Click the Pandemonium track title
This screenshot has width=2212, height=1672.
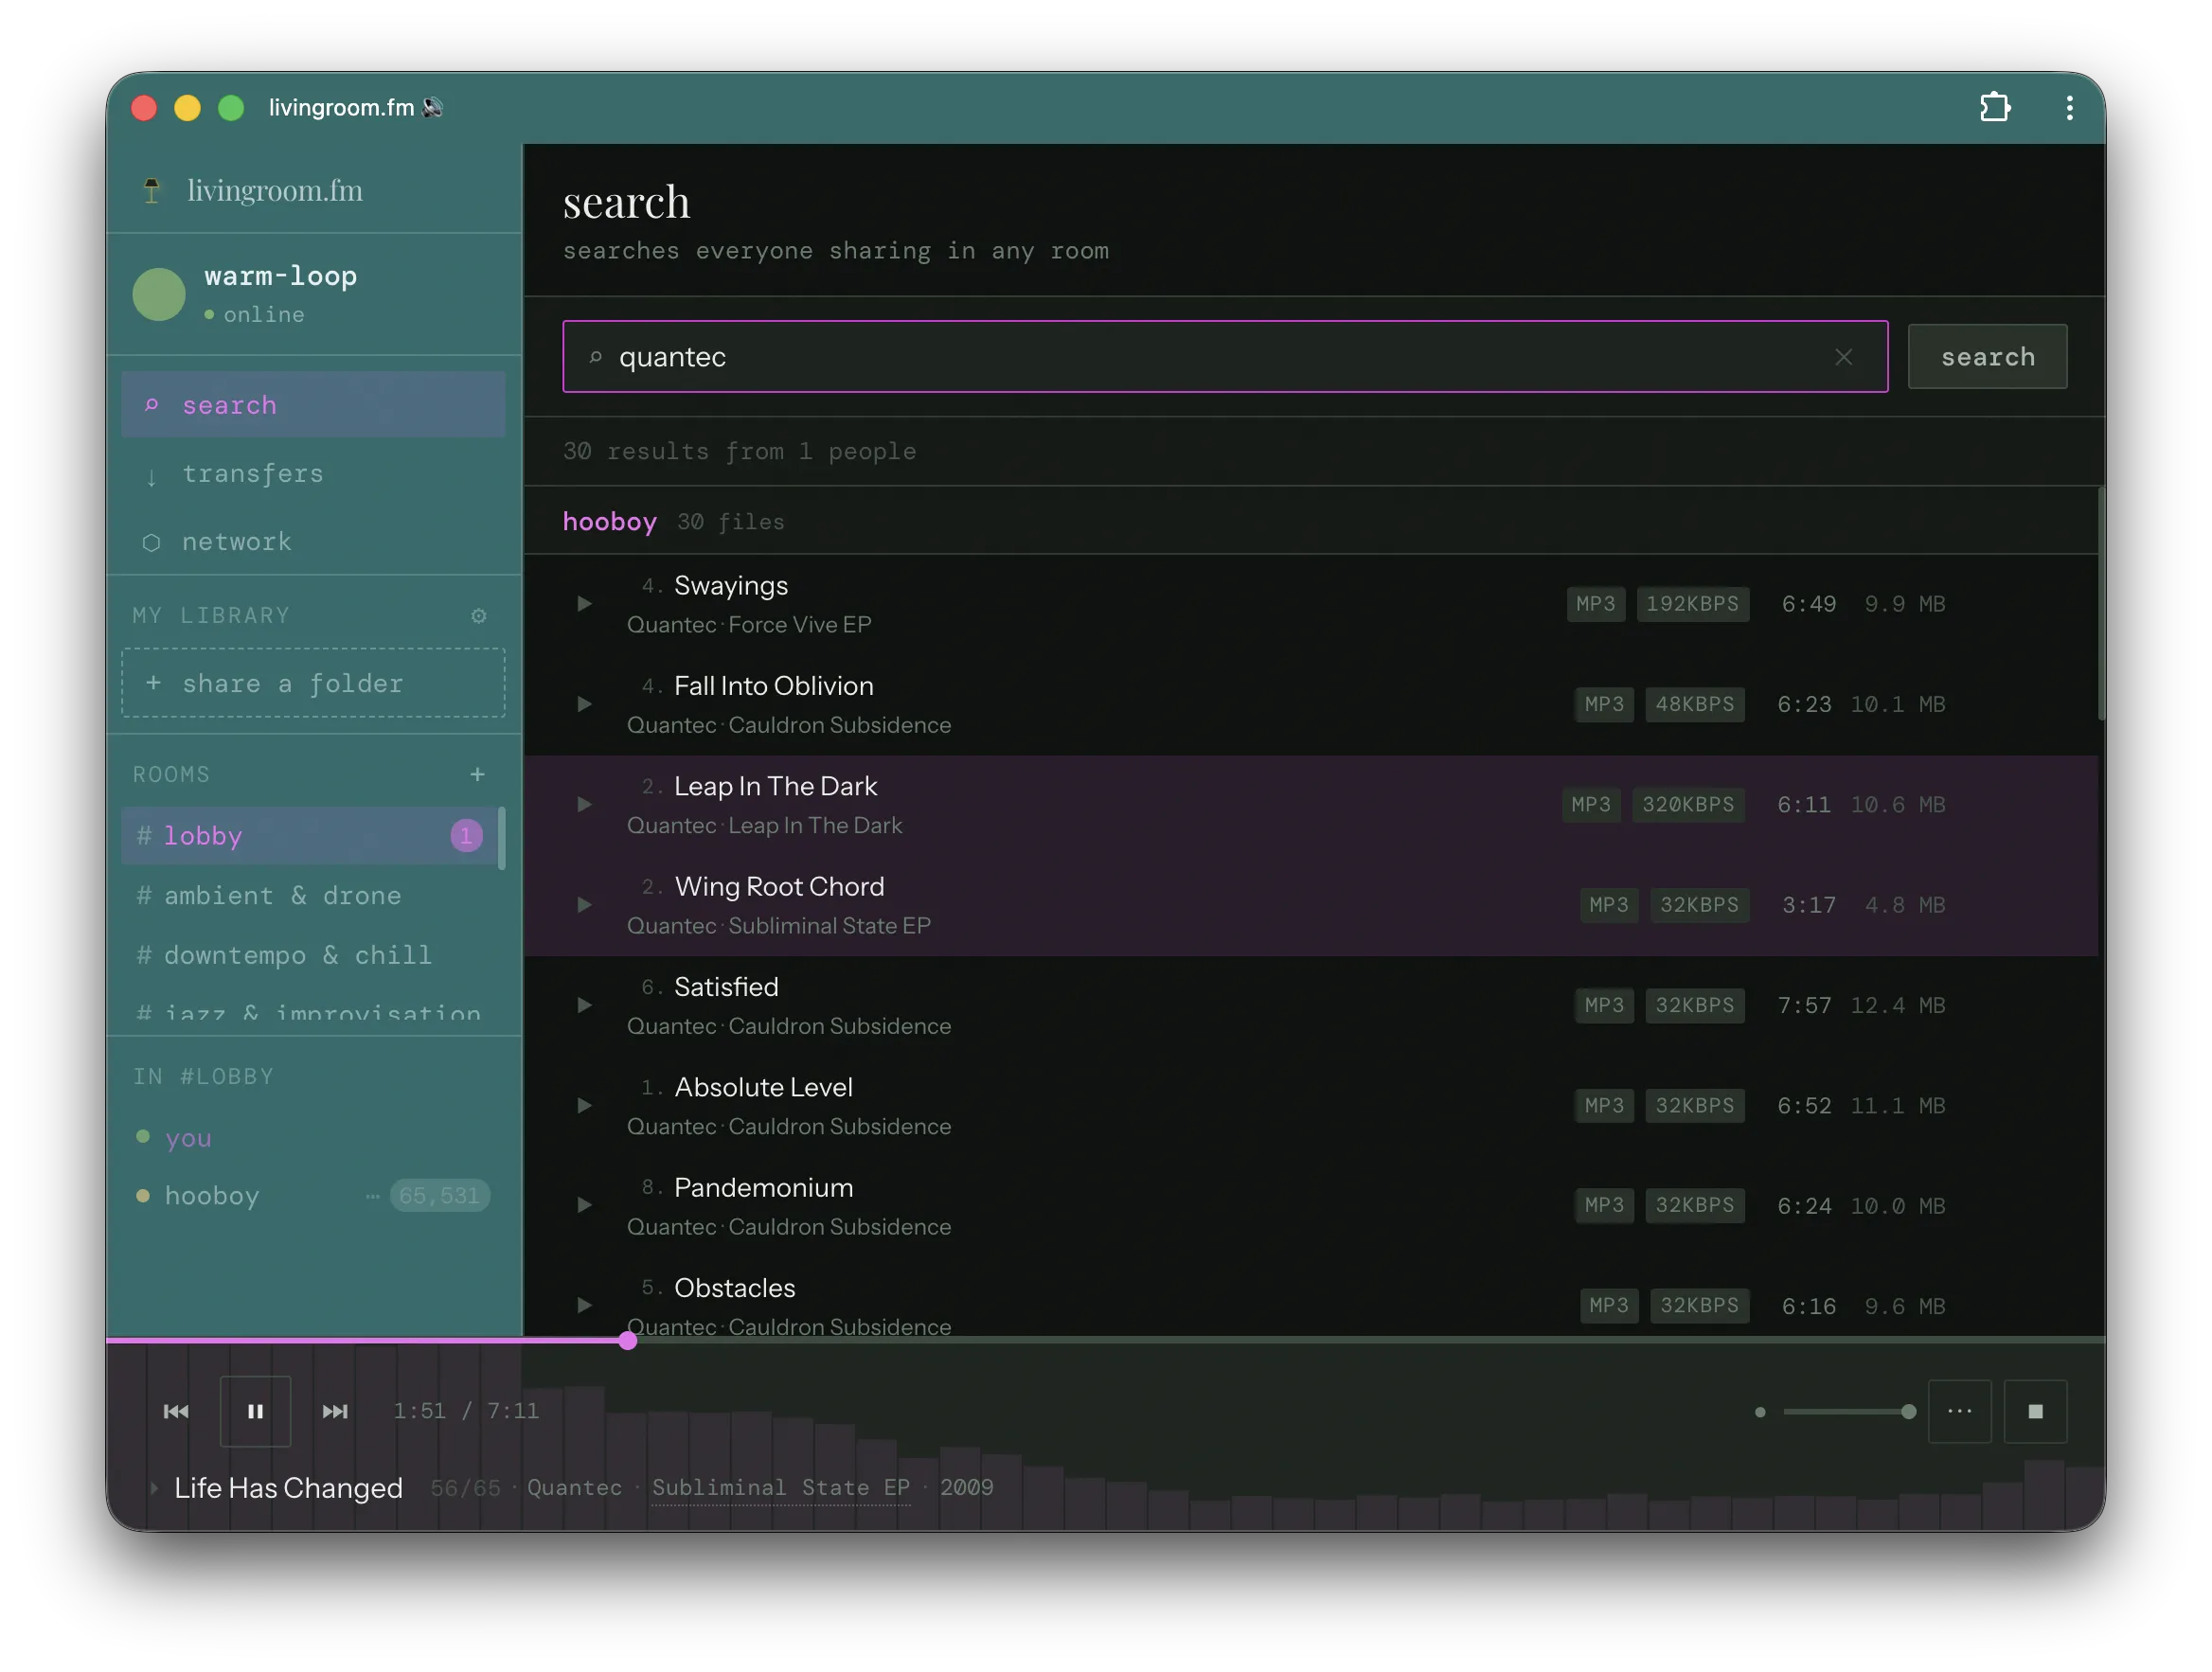coord(763,1187)
